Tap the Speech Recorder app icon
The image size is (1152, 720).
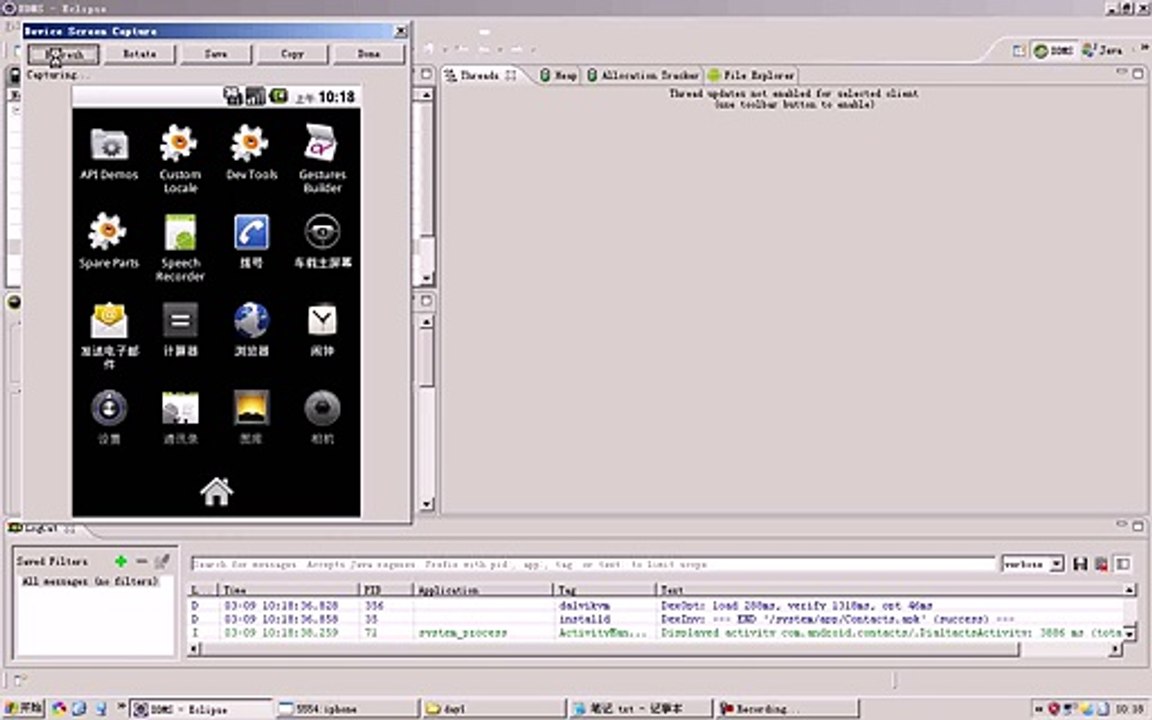[180, 233]
